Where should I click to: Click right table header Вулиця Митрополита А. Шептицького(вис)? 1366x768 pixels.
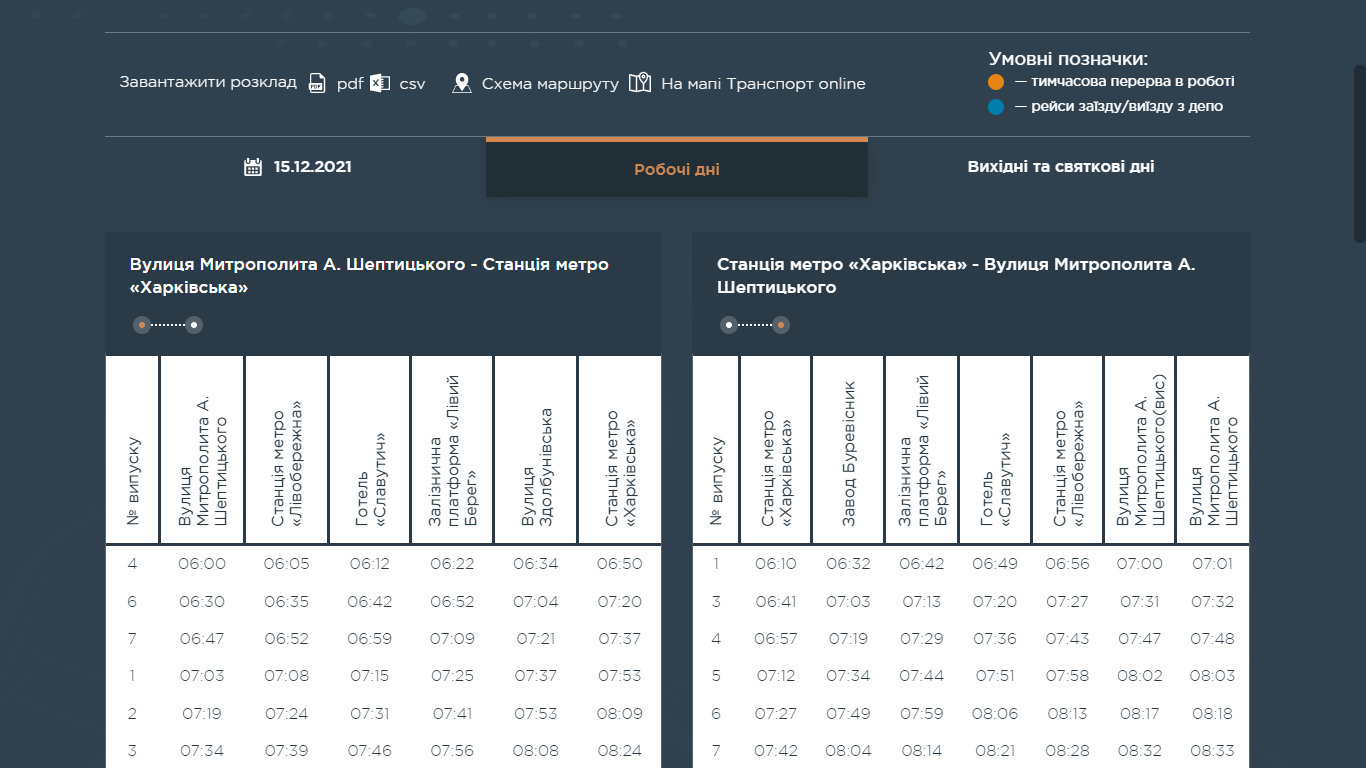click(x=1140, y=450)
